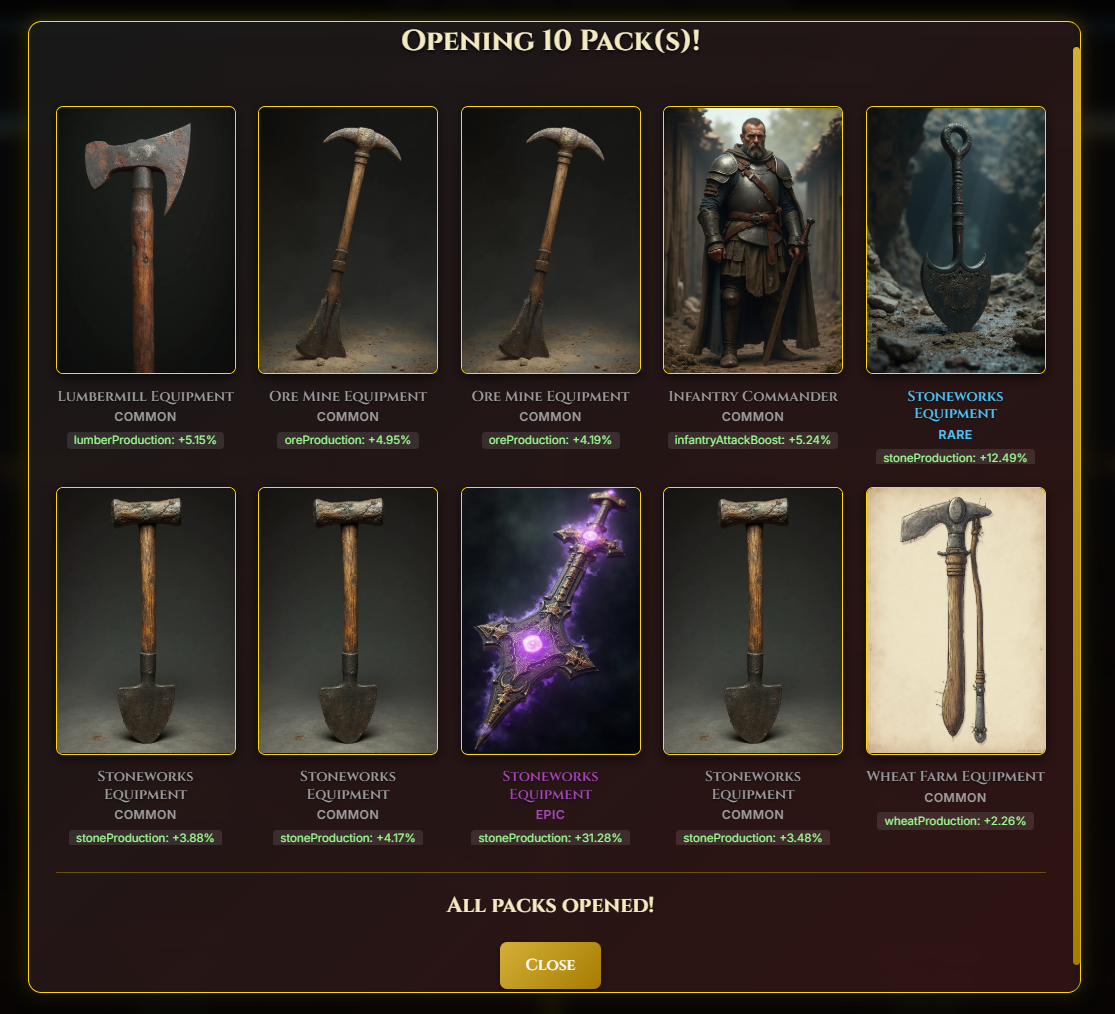Select the epic purple Stoneworks Equipment card

[x=550, y=620]
